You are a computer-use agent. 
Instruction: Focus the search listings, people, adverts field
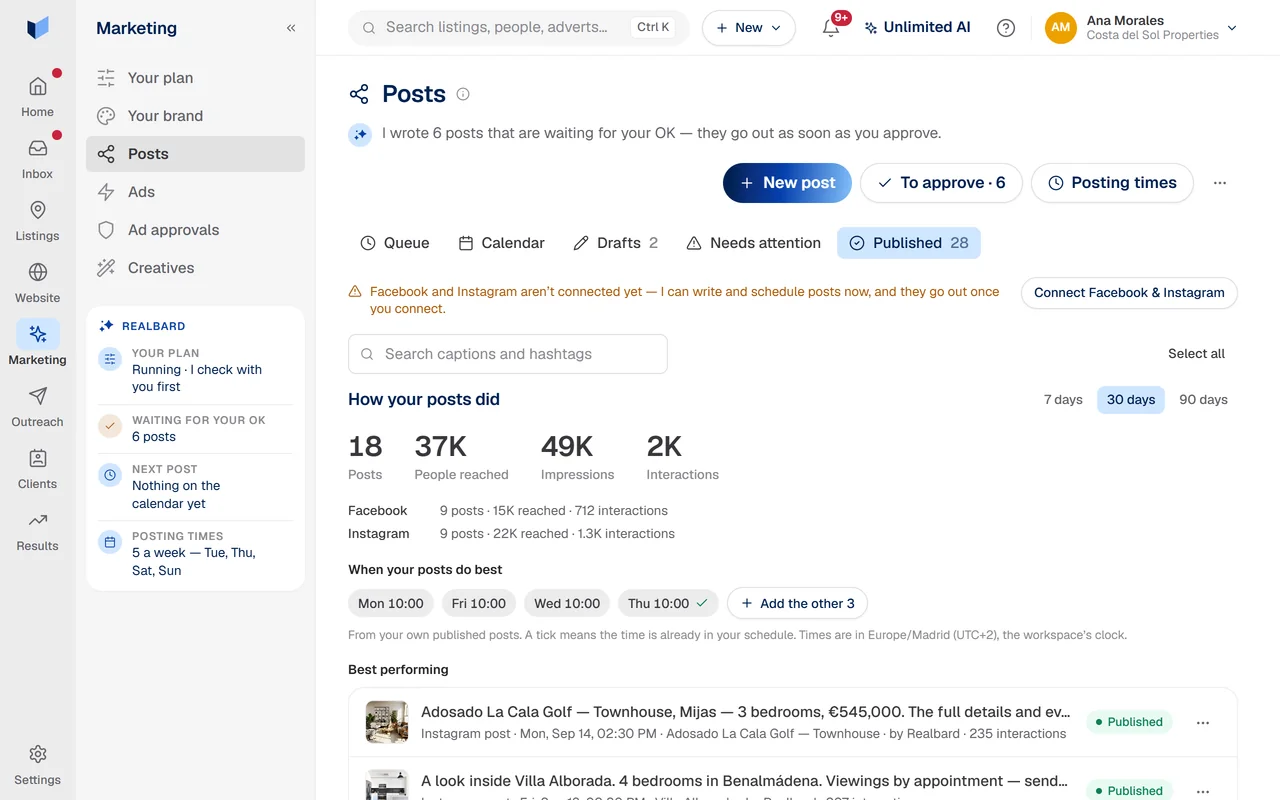coord(519,28)
